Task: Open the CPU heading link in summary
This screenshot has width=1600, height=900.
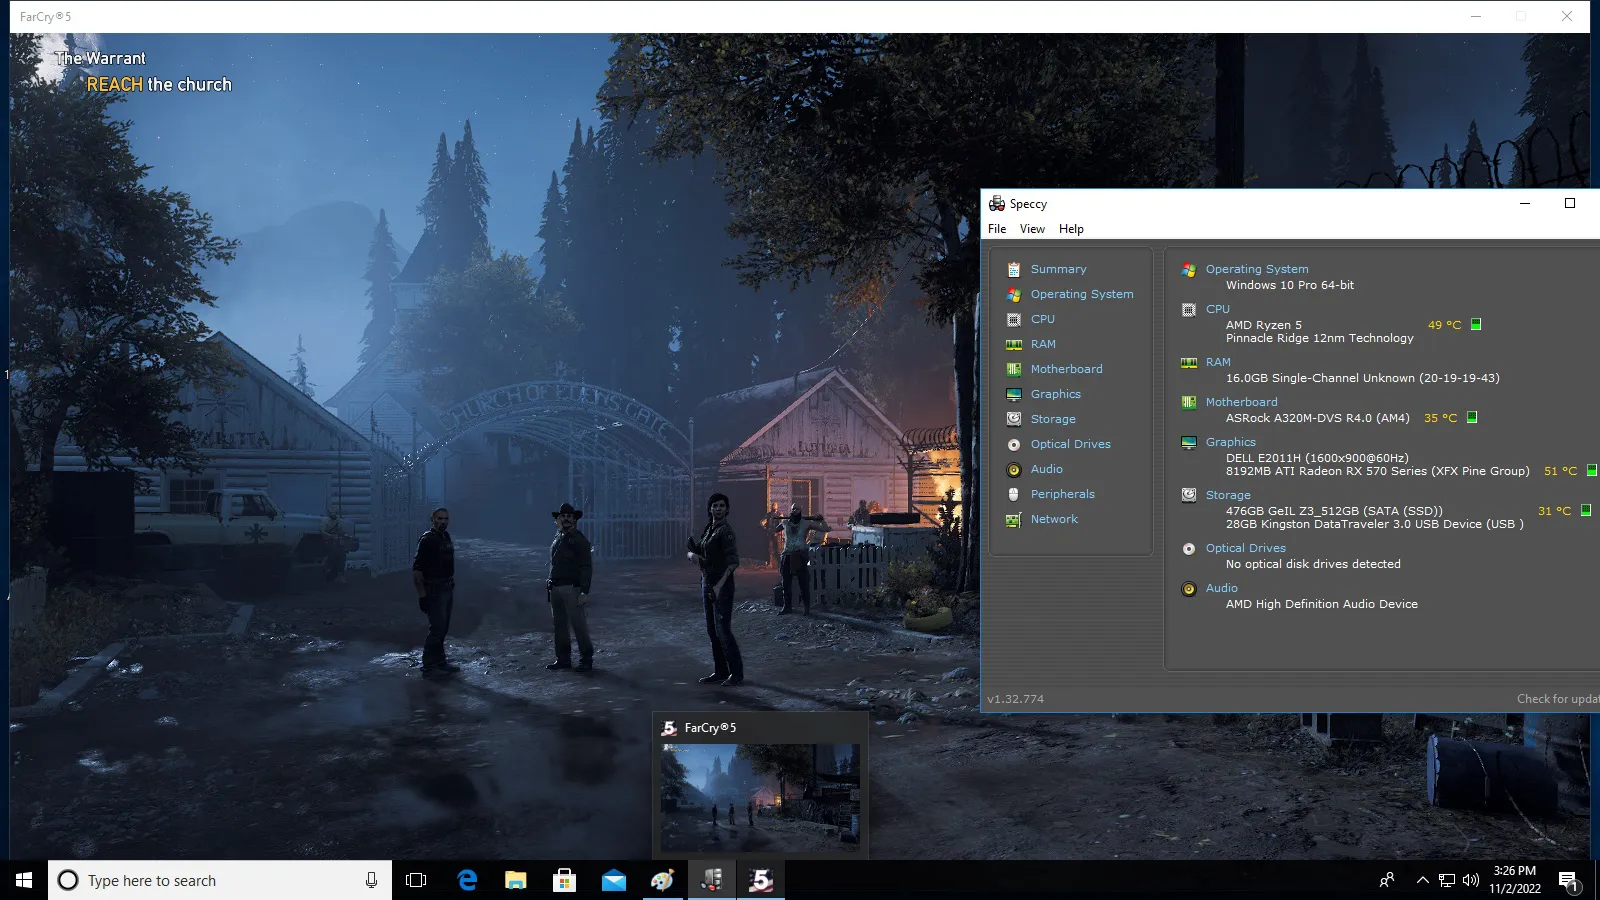Action: [x=1218, y=309]
